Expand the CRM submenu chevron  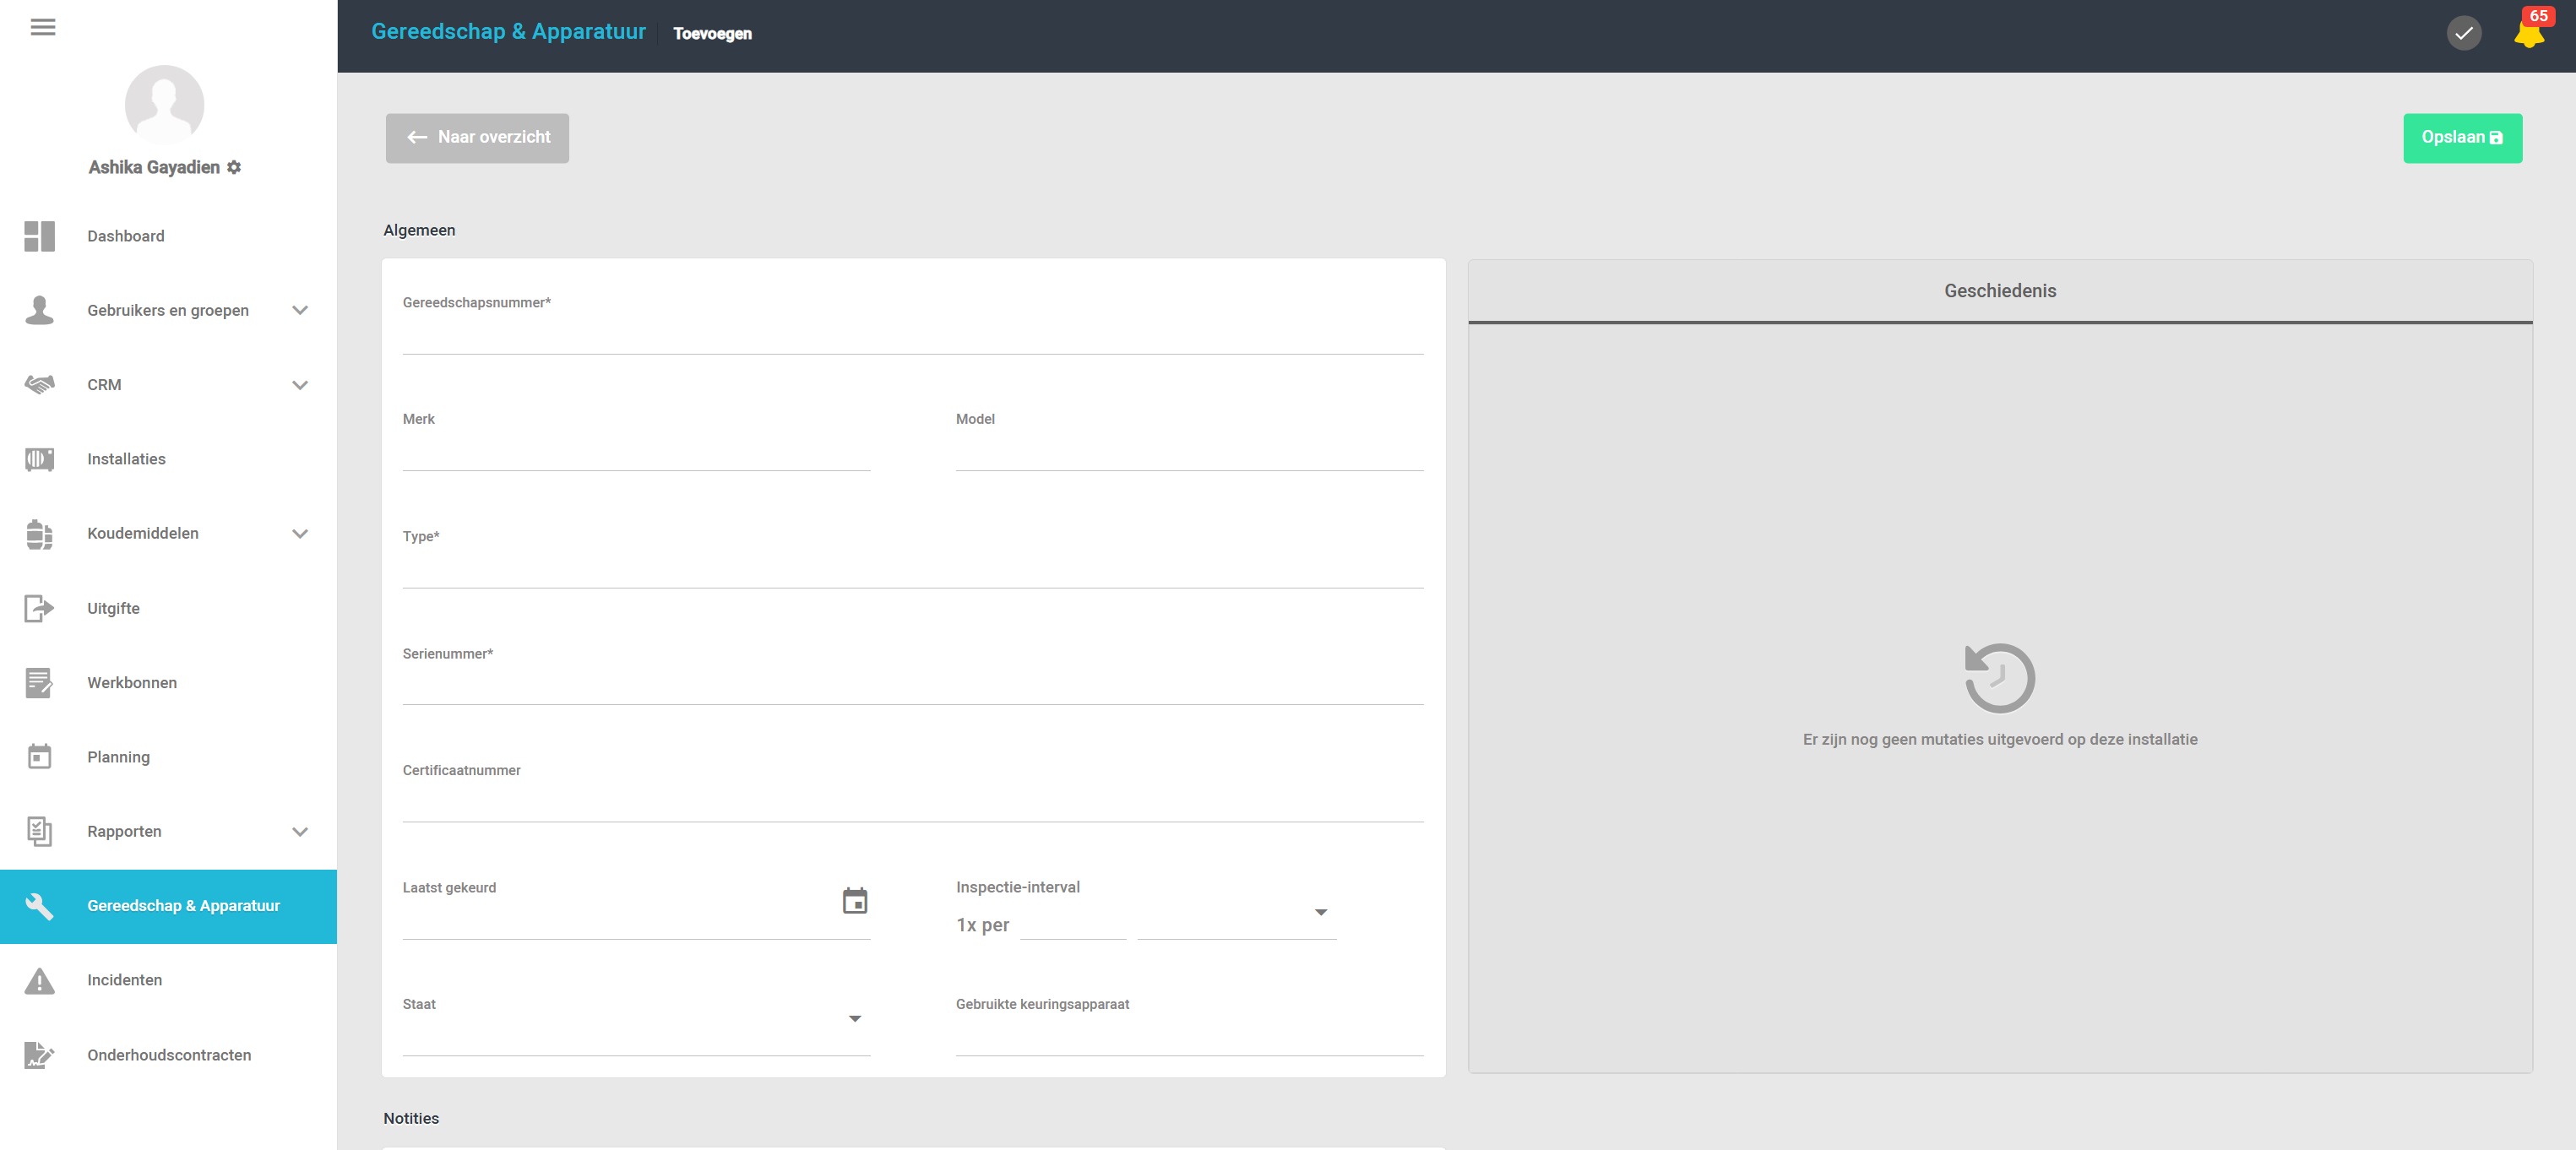(299, 385)
